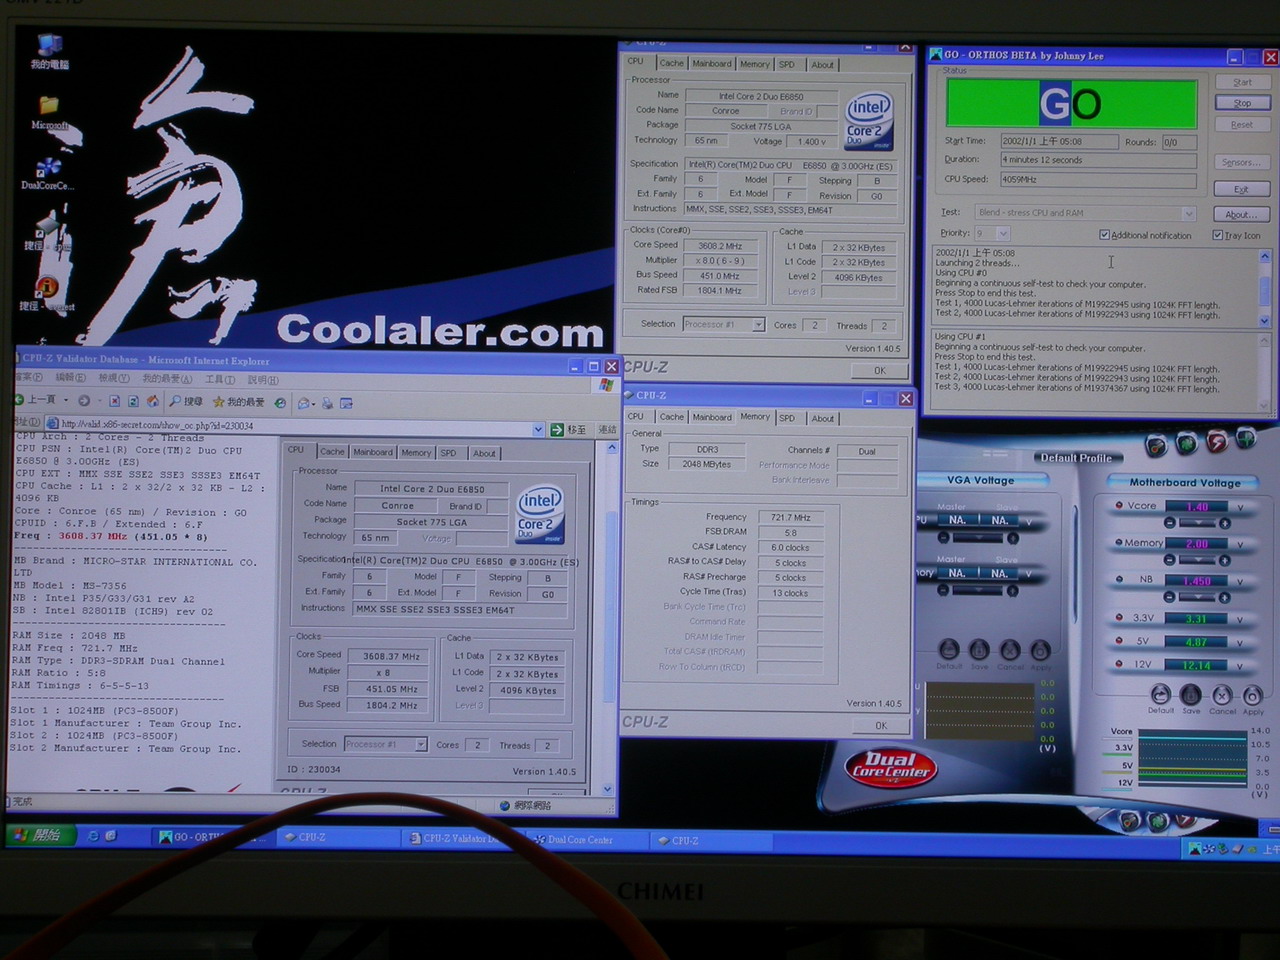
Task: Click the ORTHOS log pane scrollbar
Action: [1265, 286]
